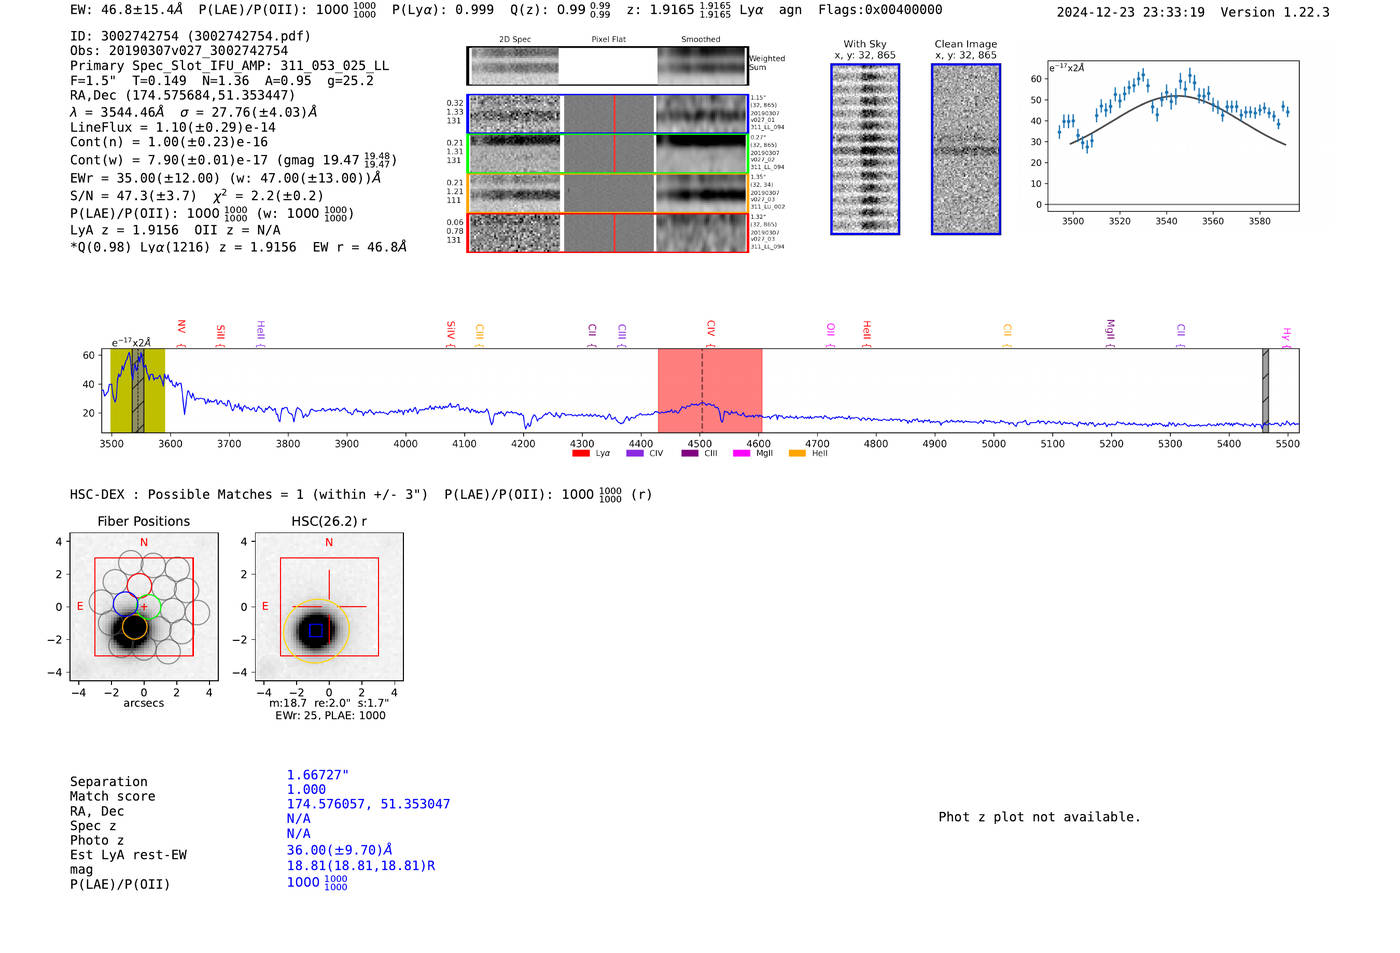Click the blue-framed 2D spectrum row
The width and height of the screenshot is (1400, 953).
point(607,114)
